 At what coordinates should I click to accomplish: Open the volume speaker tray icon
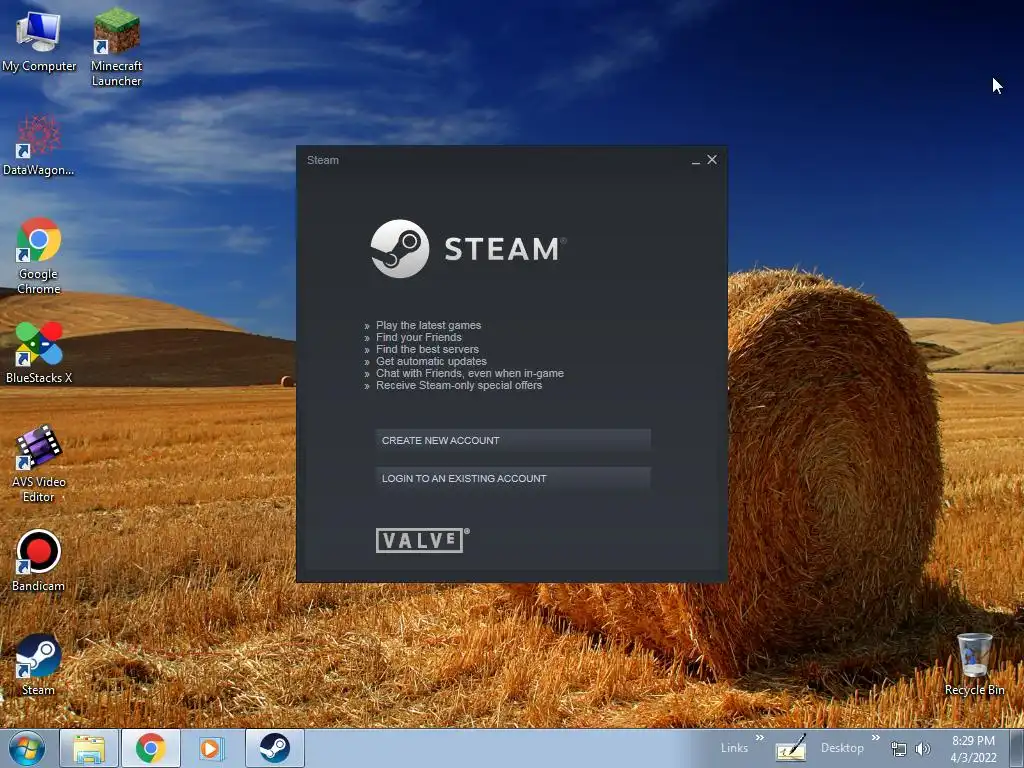click(923, 749)
